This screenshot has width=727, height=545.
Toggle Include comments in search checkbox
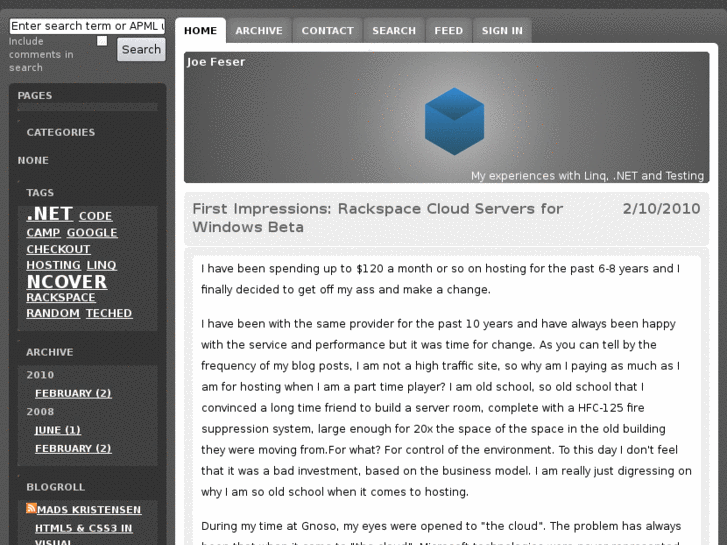pos(102,41)
